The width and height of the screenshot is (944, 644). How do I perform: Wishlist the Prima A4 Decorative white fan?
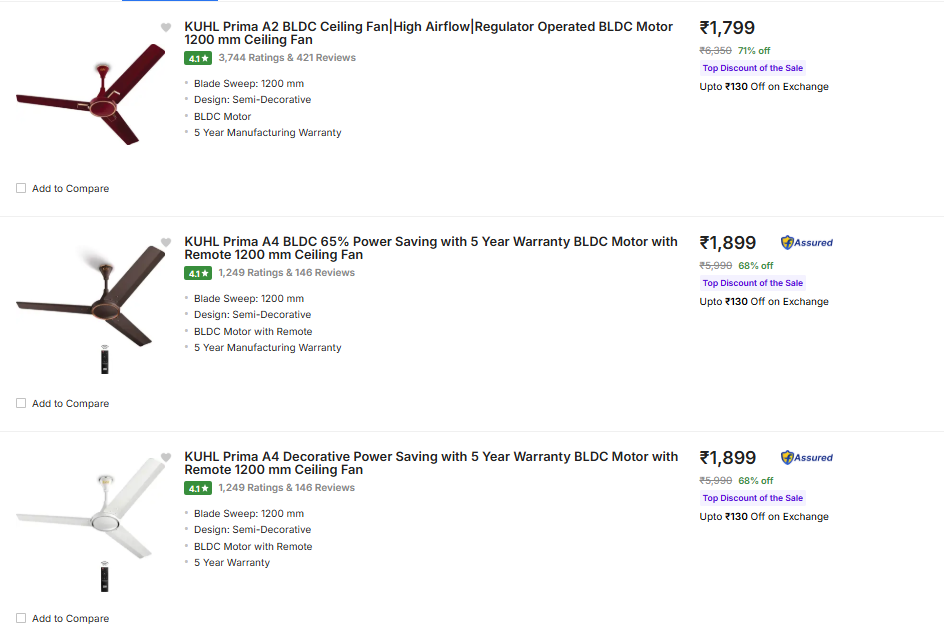click(x=166, y=458)
